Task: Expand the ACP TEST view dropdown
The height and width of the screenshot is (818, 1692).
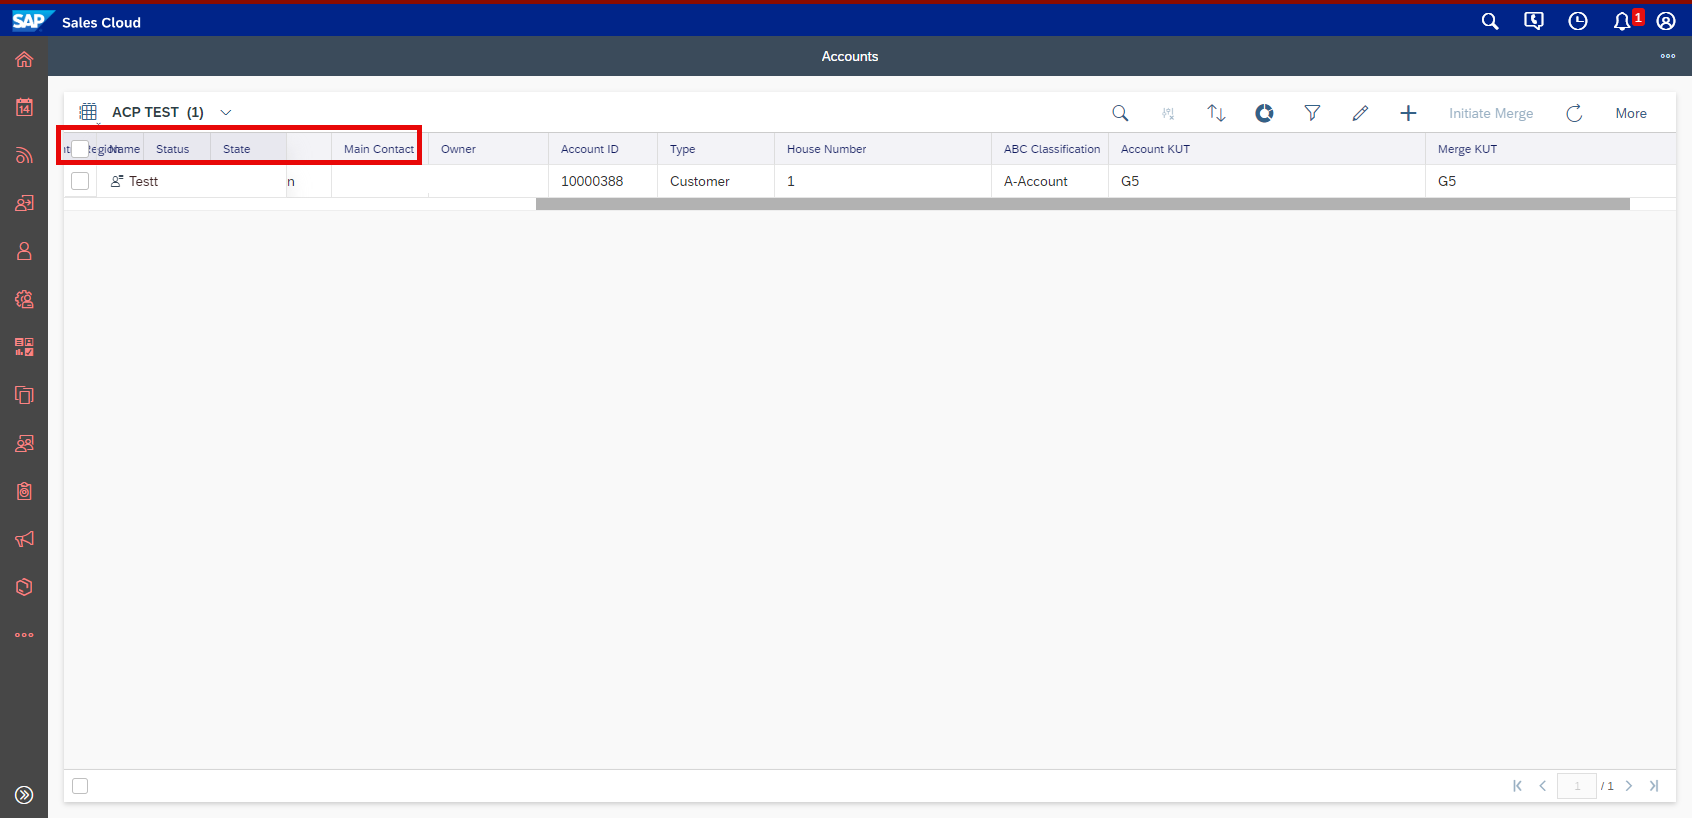Action: 226,112
